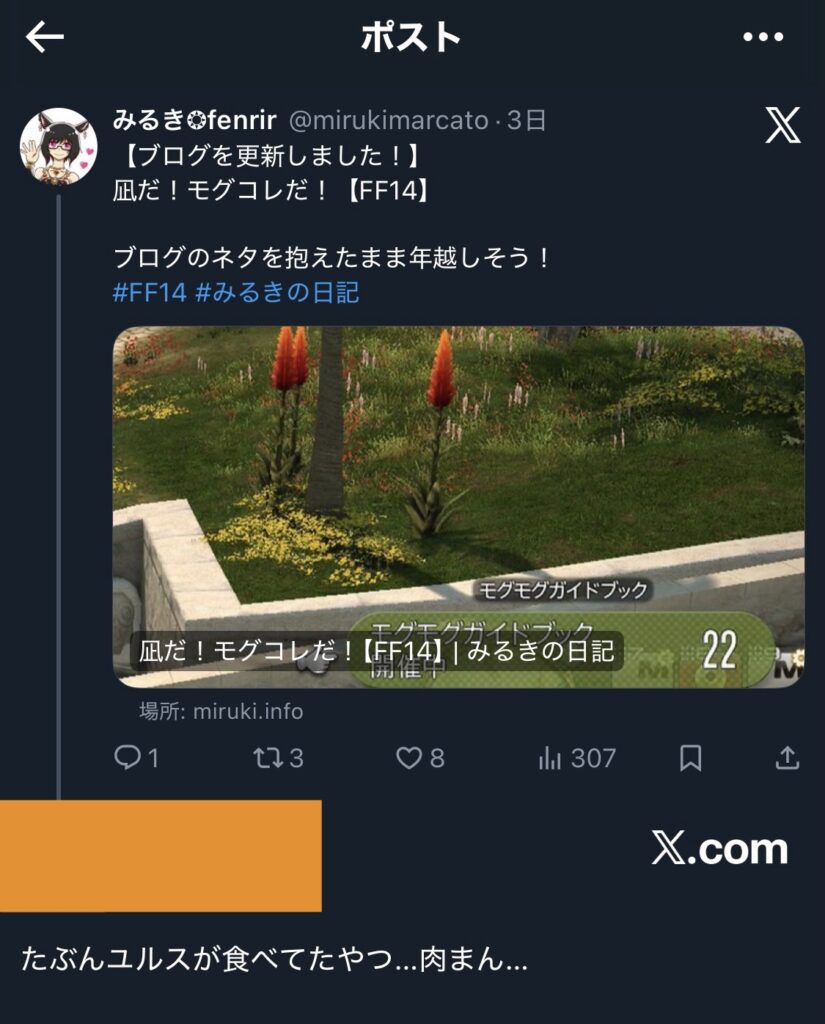View post analytics showing 307 views
The height and width of the screenshot is (1024, 825).
[577, 758]
